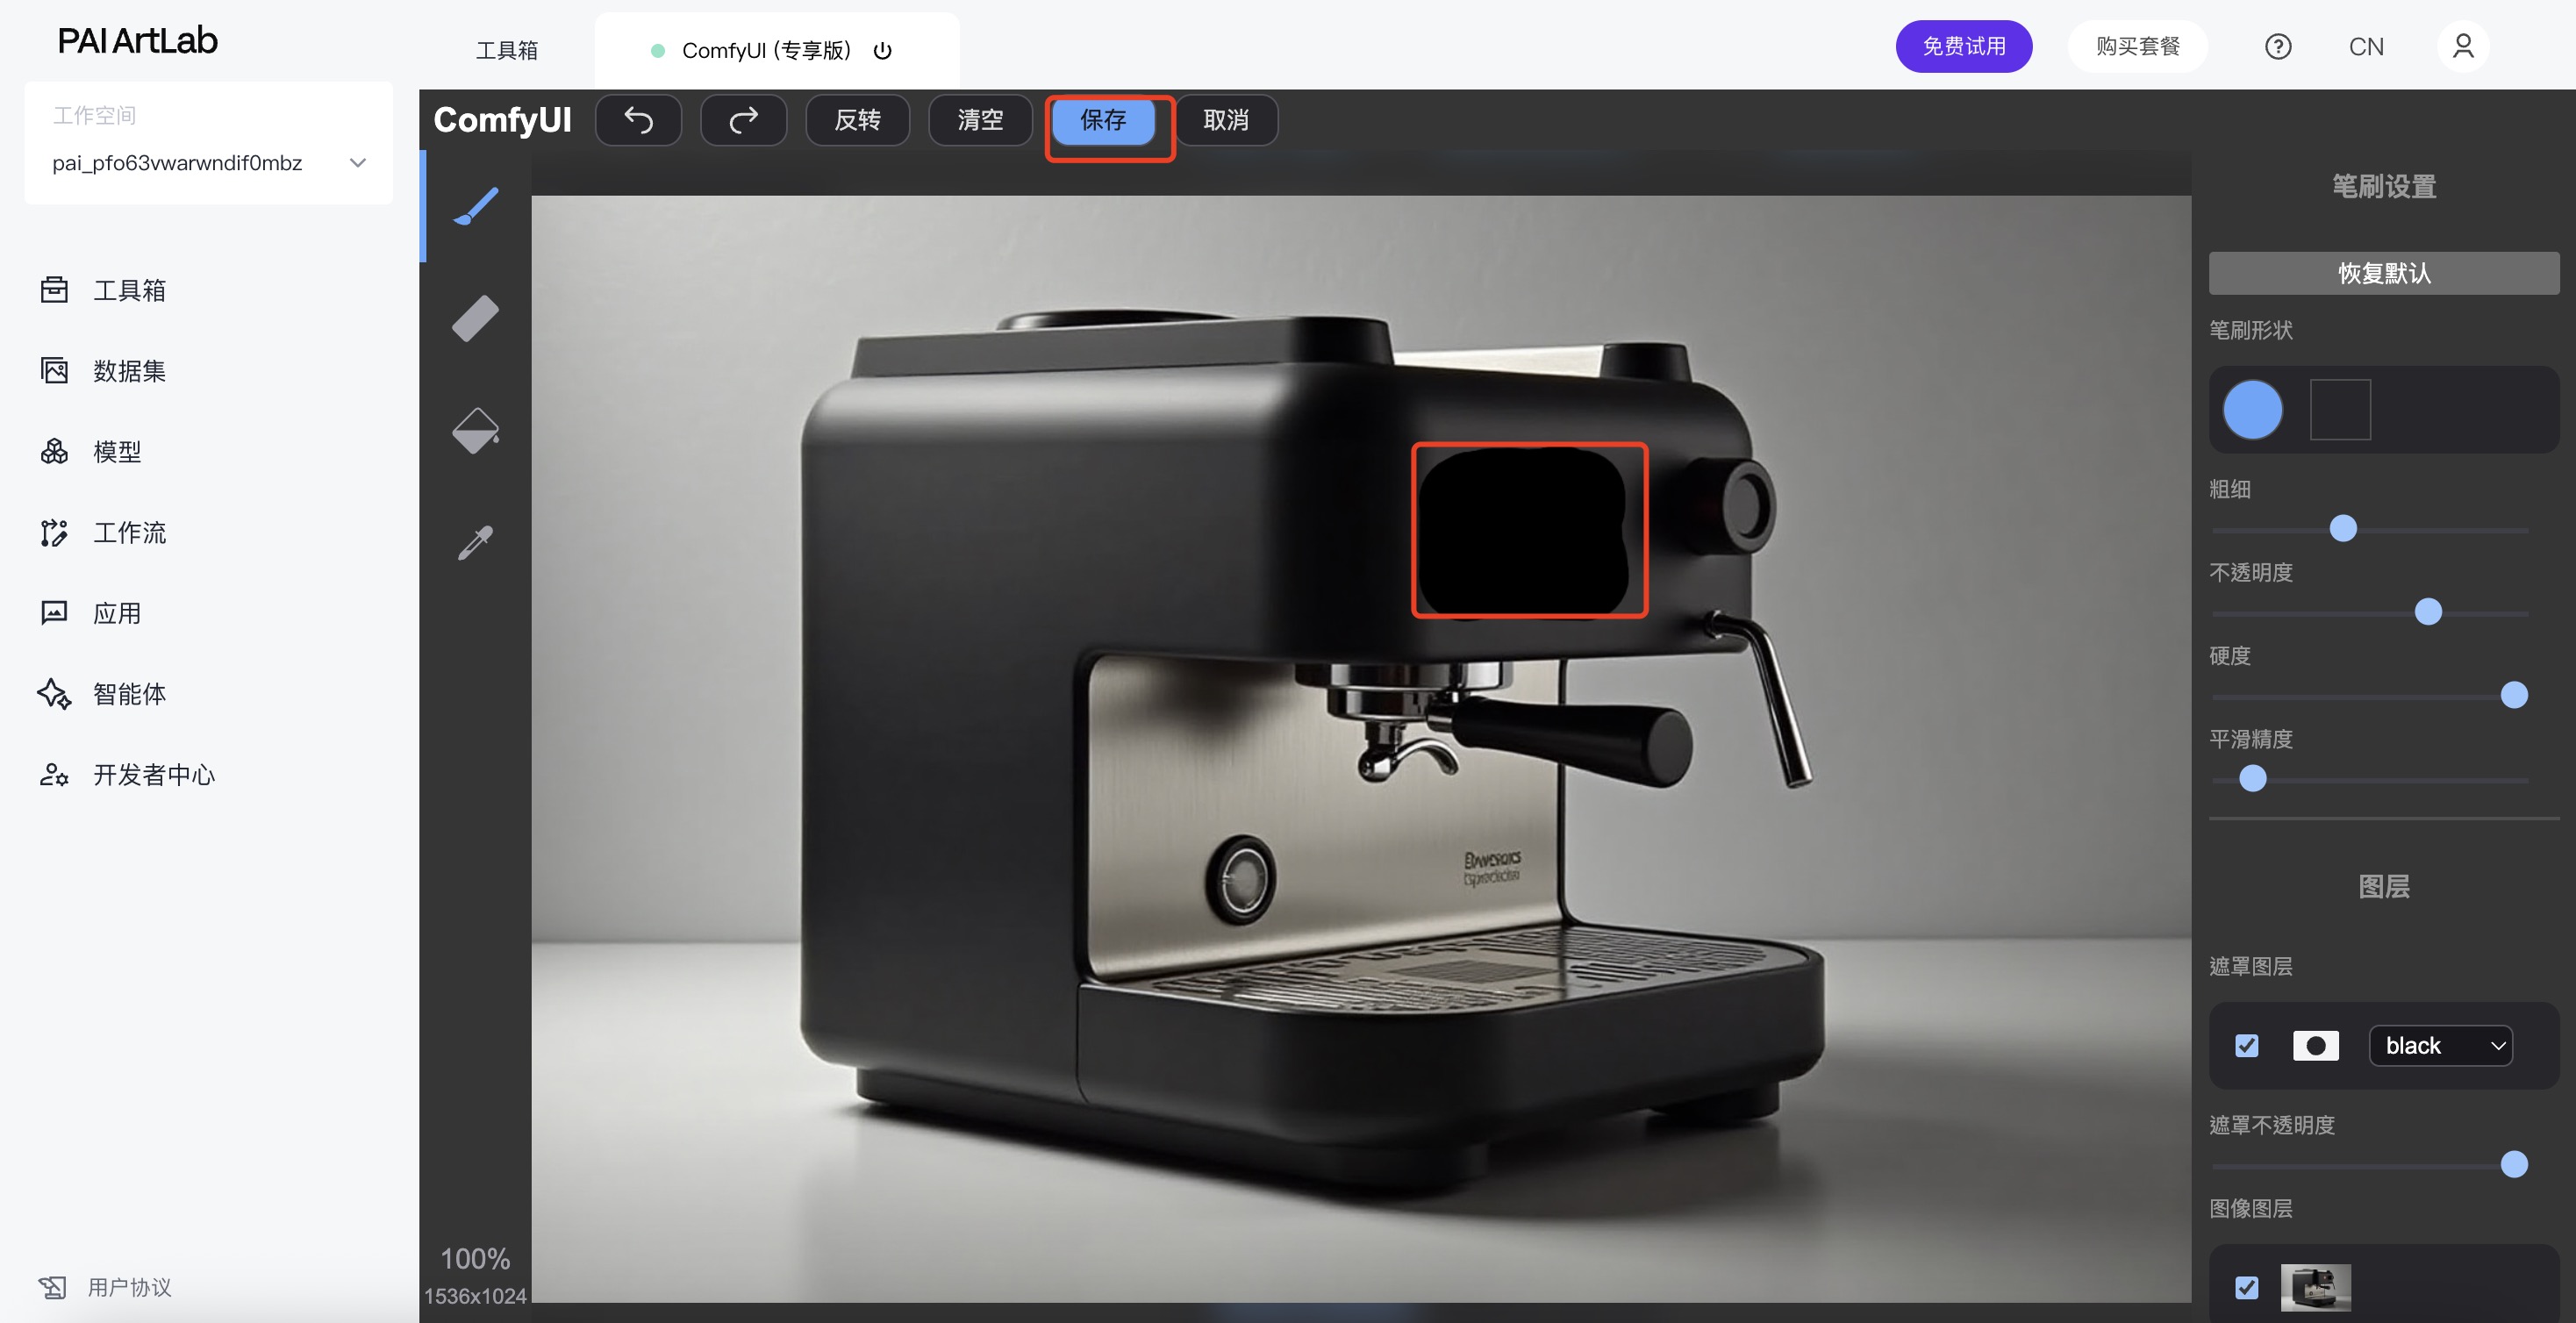Toggle the image layer checkbox
The width and height of the screenshot is (2576, 1323).
point(2246,1288)
